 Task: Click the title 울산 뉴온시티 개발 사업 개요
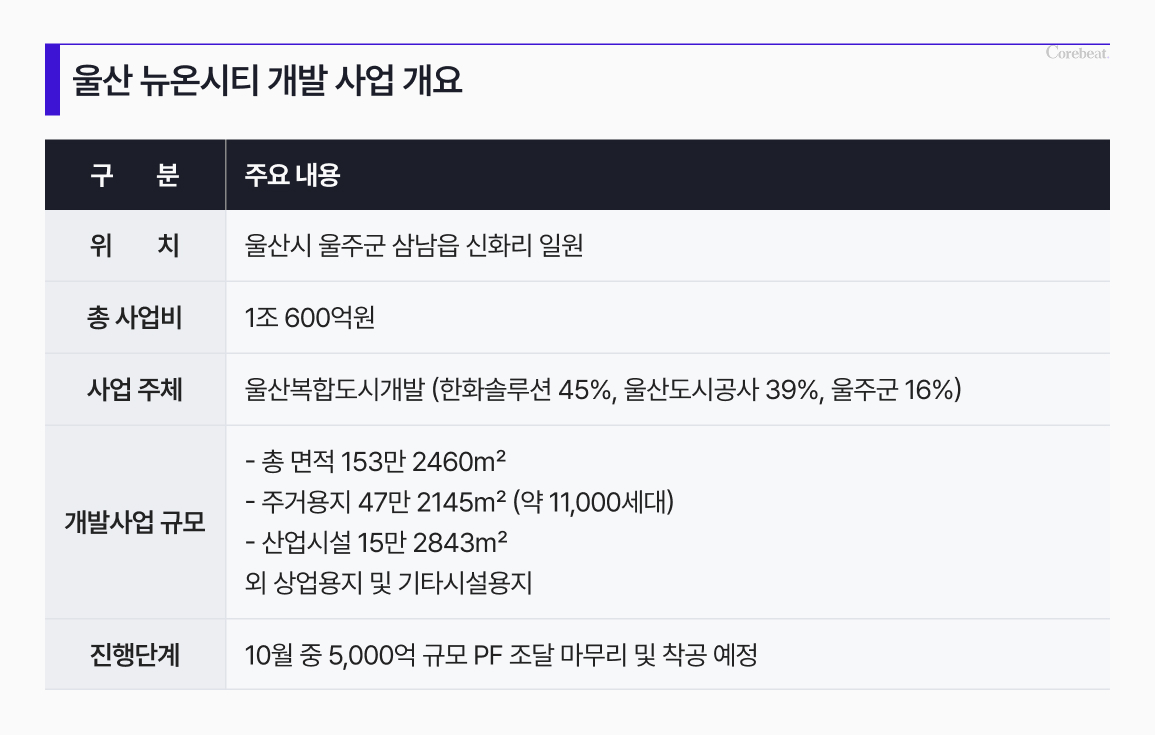(267, 80)
